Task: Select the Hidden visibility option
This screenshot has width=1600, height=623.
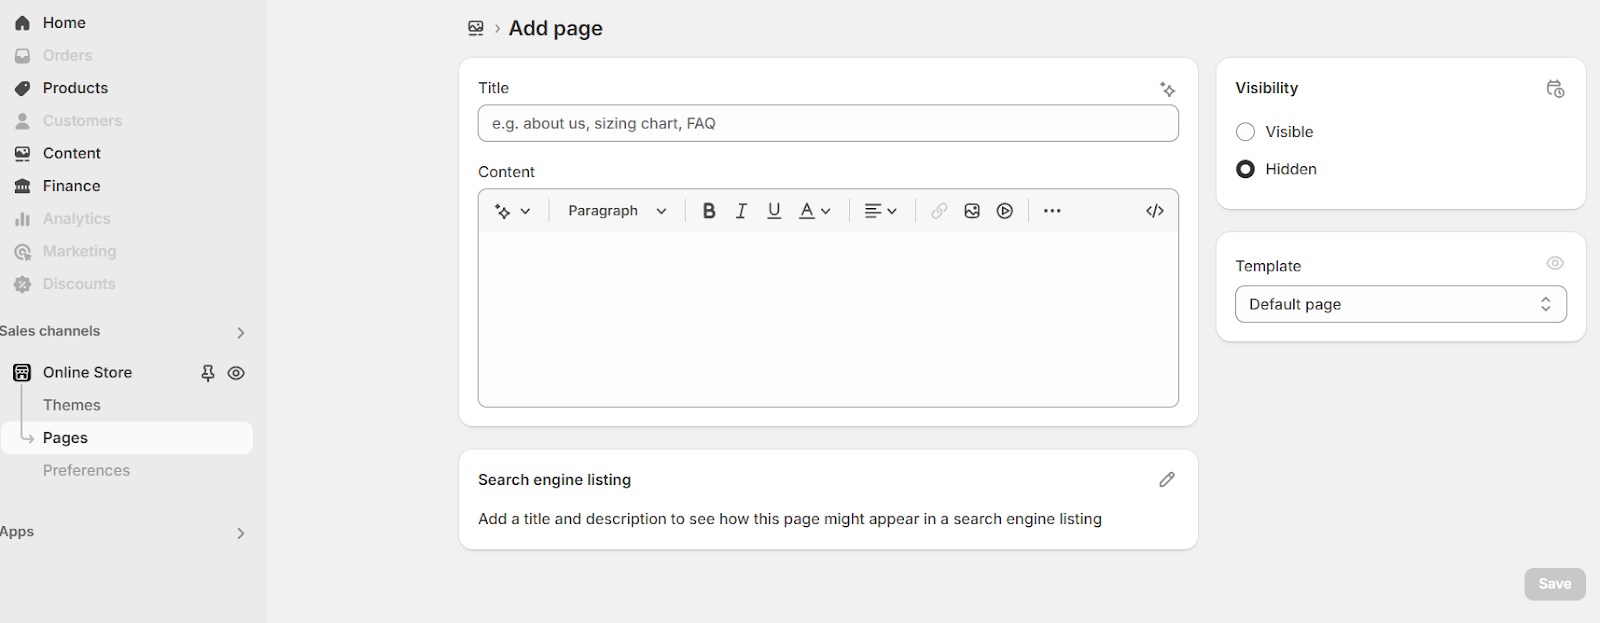Action: pos(1246,170)
